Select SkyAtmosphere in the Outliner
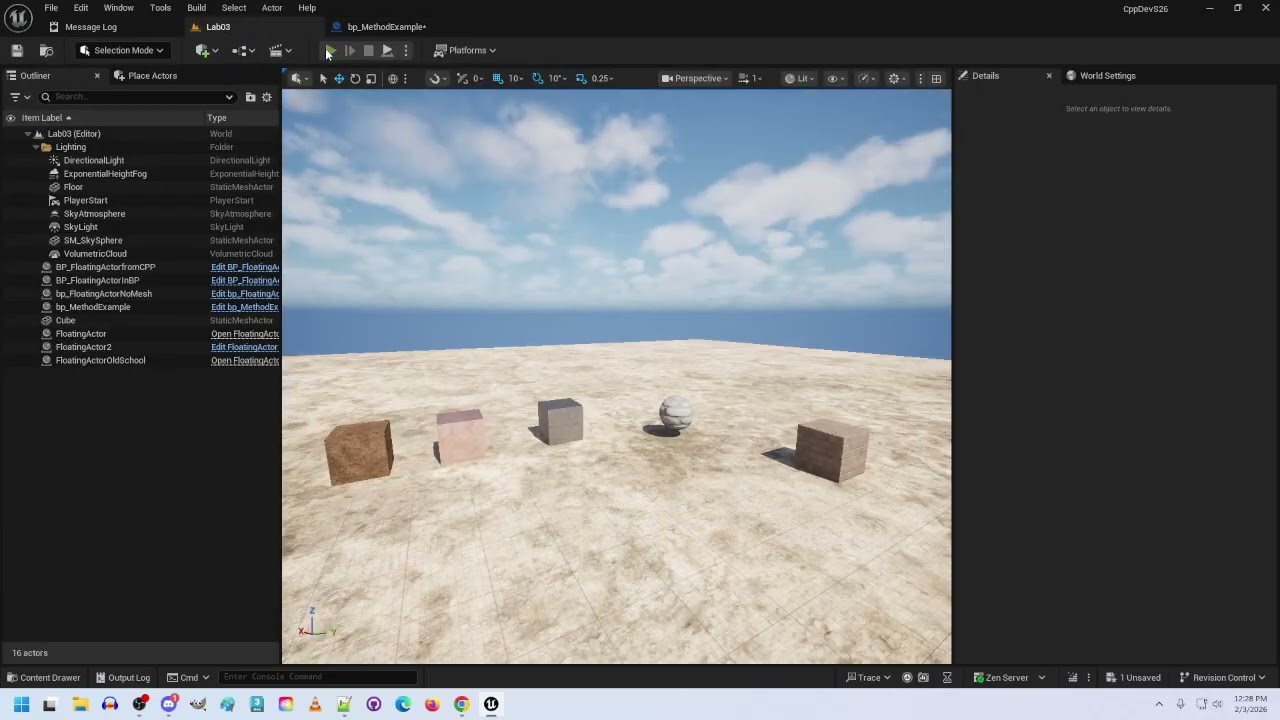The height and width of the screenshot is (720, 1280). tap(94, 214)
